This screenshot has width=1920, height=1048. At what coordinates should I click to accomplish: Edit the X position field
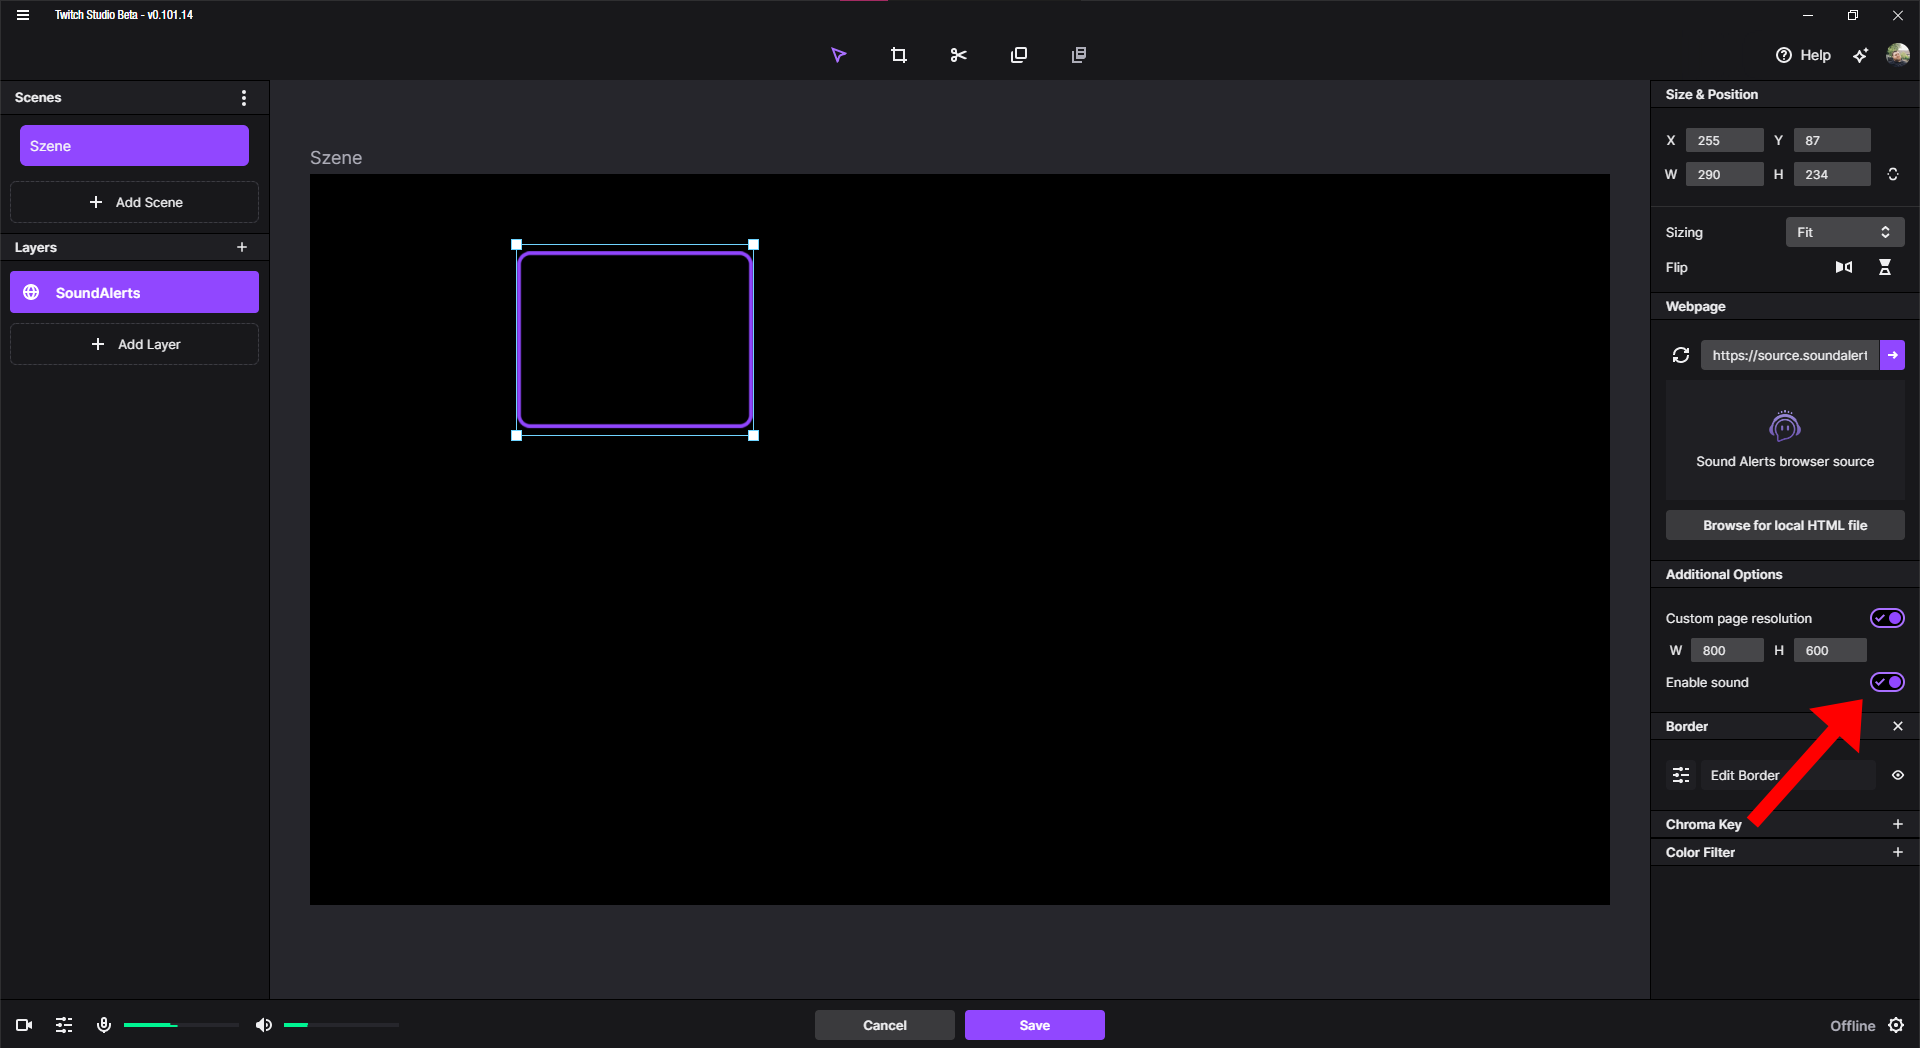click(1724, 140)
